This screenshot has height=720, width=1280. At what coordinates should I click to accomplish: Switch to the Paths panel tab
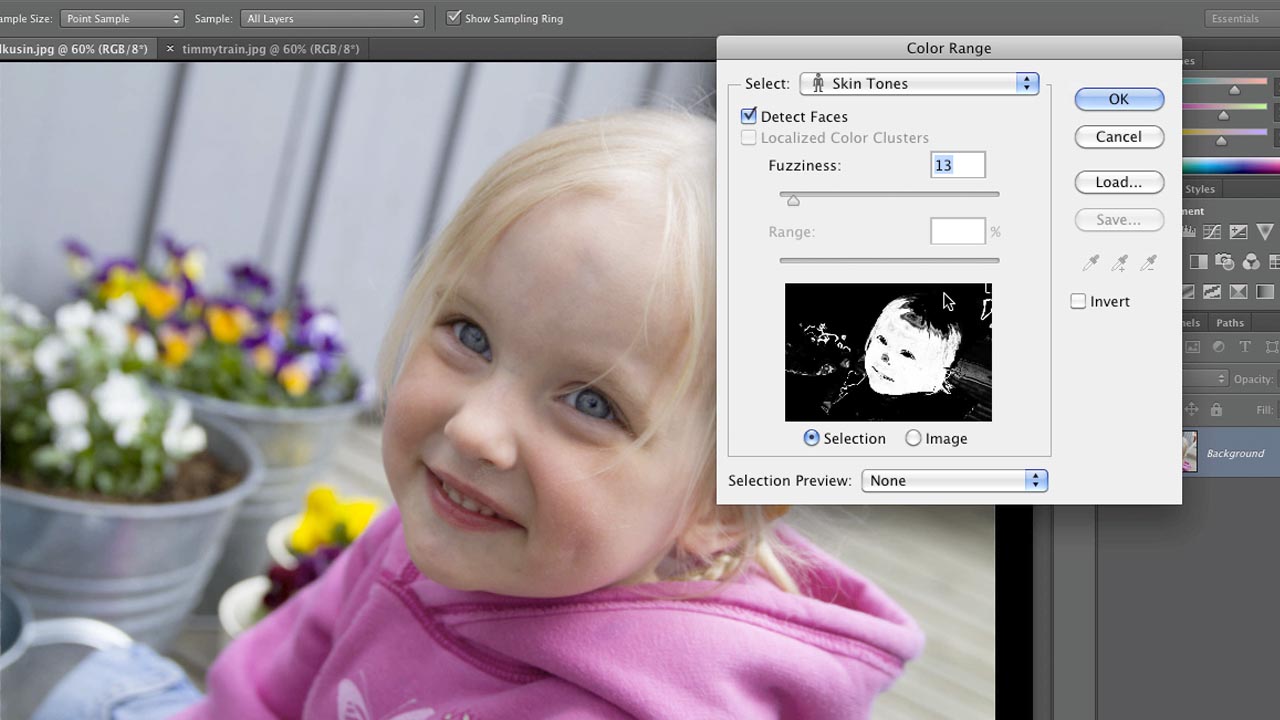click(1230, 323)
